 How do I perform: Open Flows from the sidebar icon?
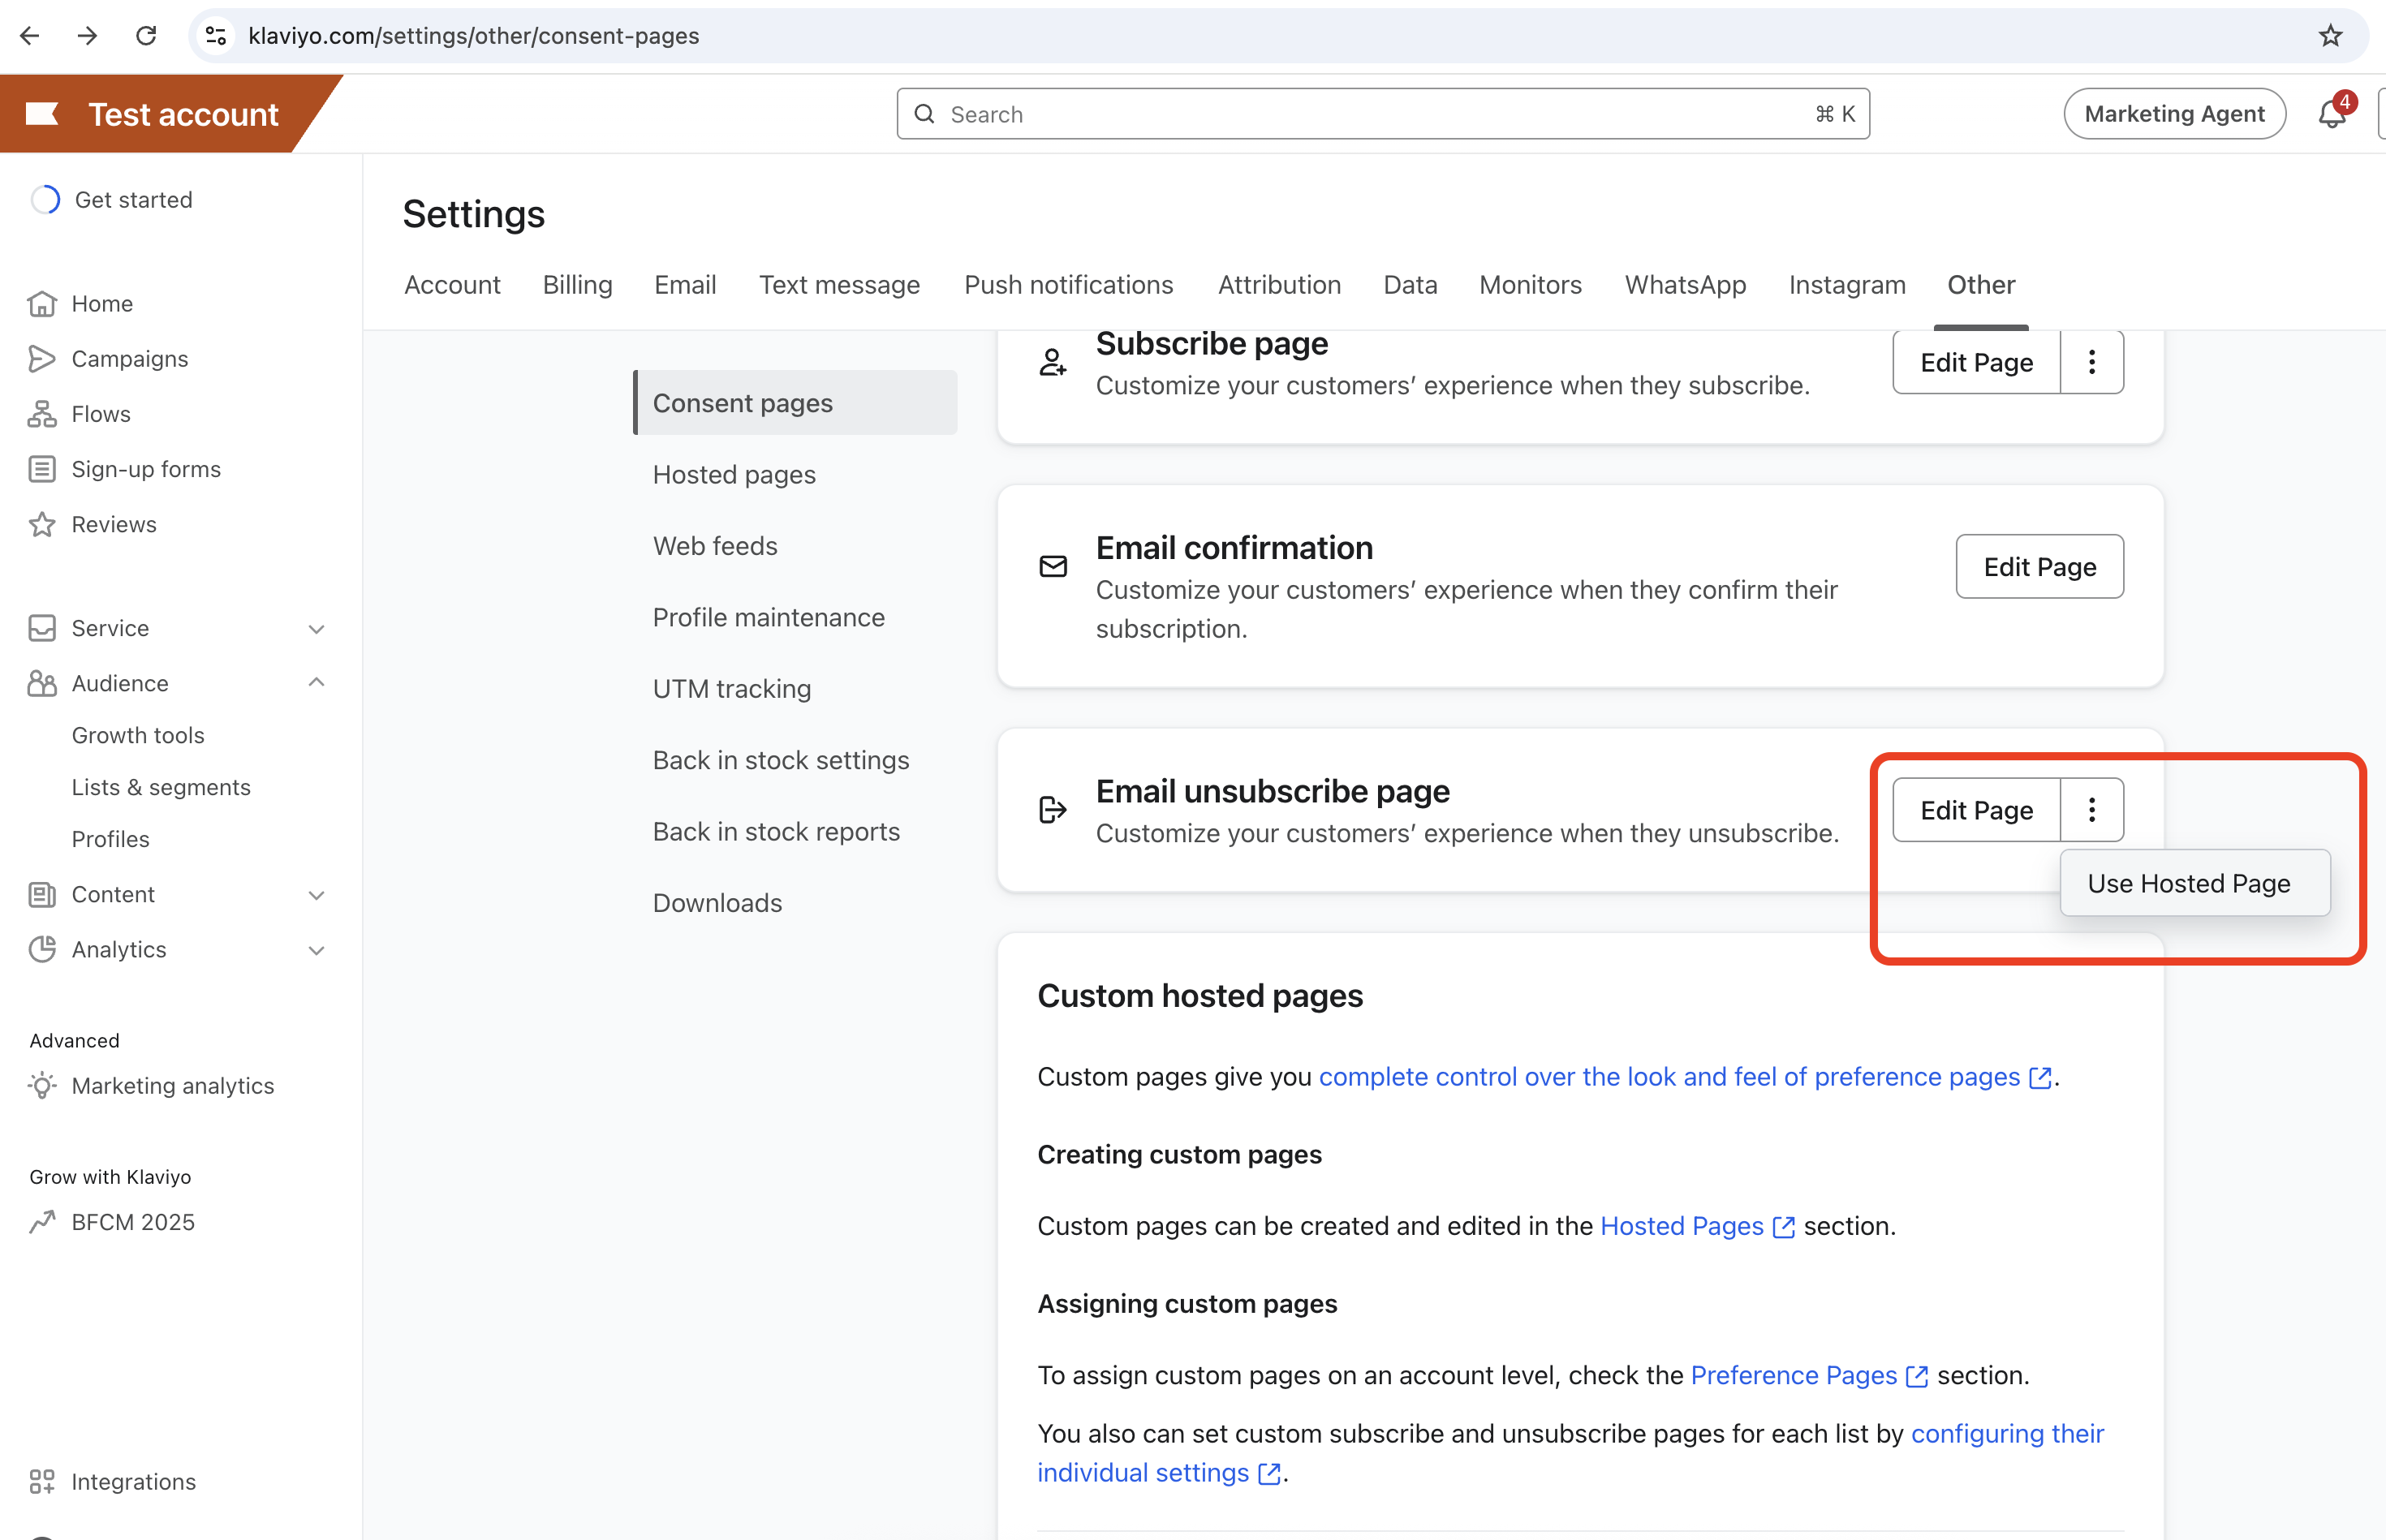pos(42,413)
